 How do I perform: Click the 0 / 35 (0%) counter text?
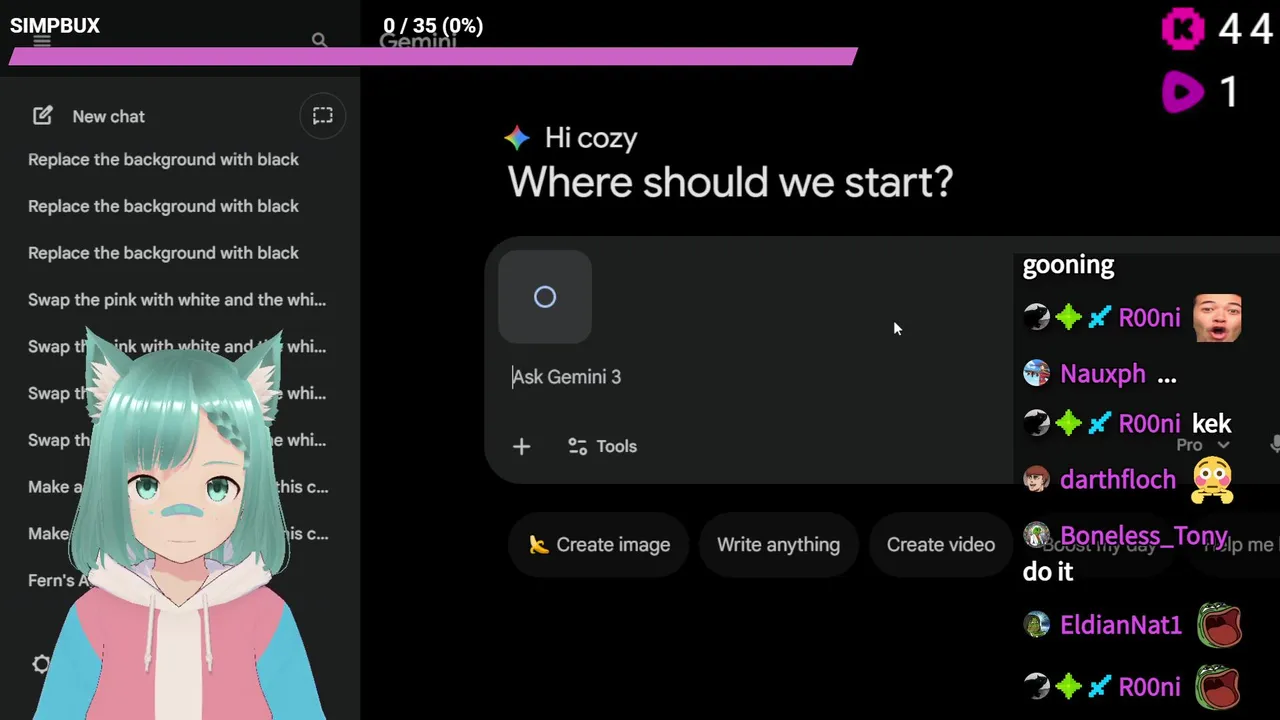(433, 26)
